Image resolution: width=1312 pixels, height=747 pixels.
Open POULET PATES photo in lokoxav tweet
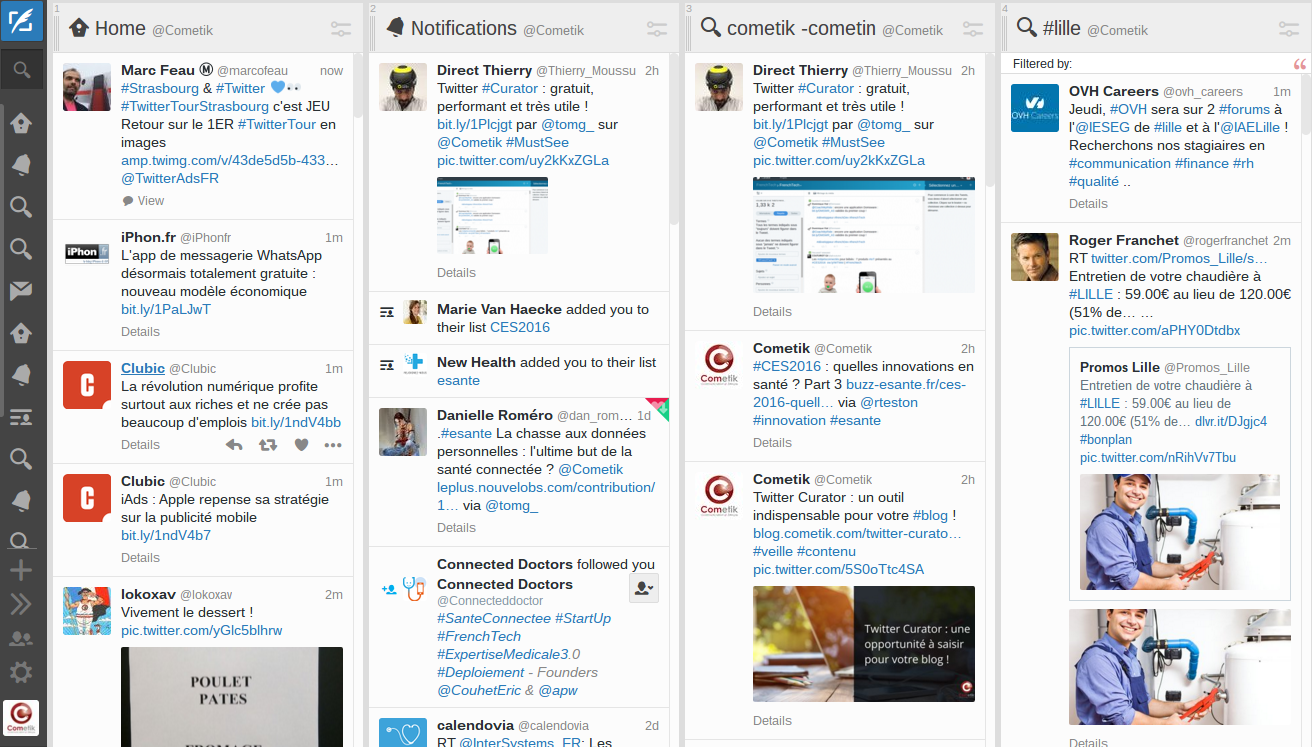pyautogui.click(x=232, y=697)
